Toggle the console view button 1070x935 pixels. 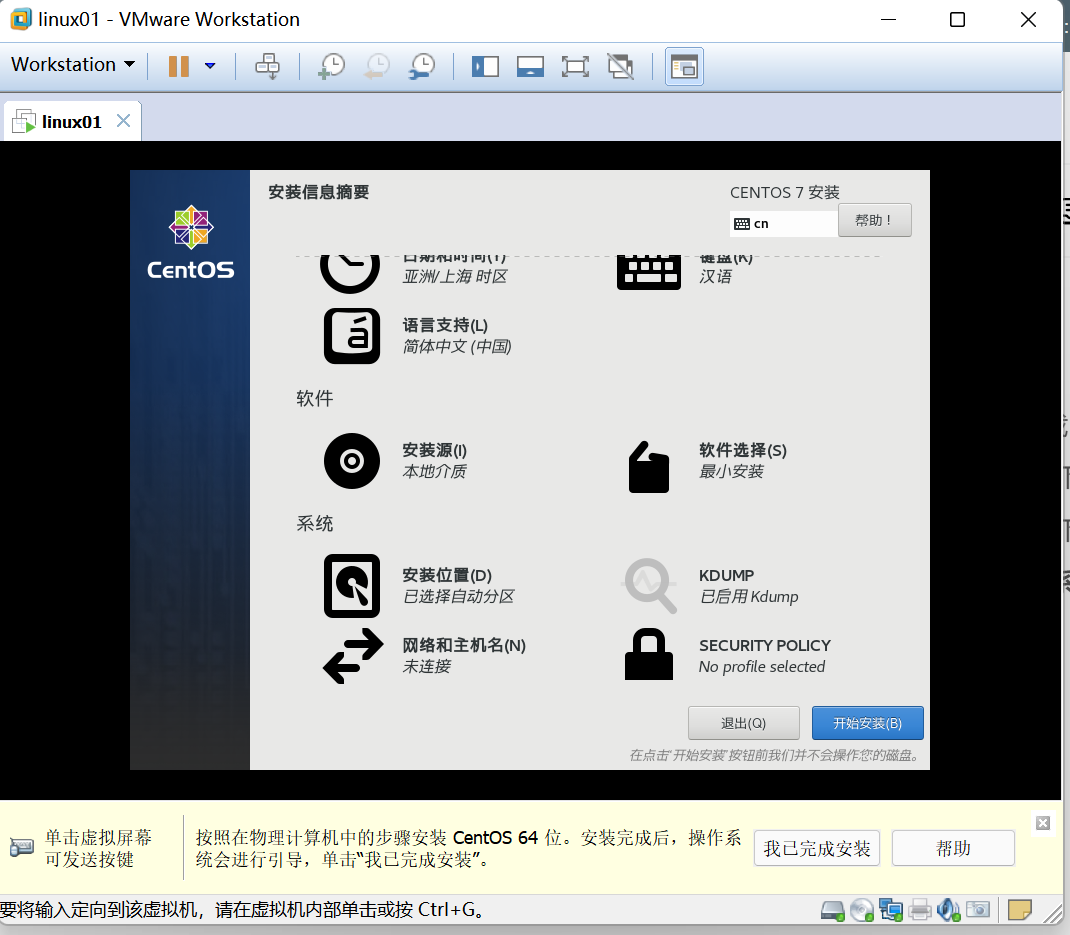pos(684,66)
